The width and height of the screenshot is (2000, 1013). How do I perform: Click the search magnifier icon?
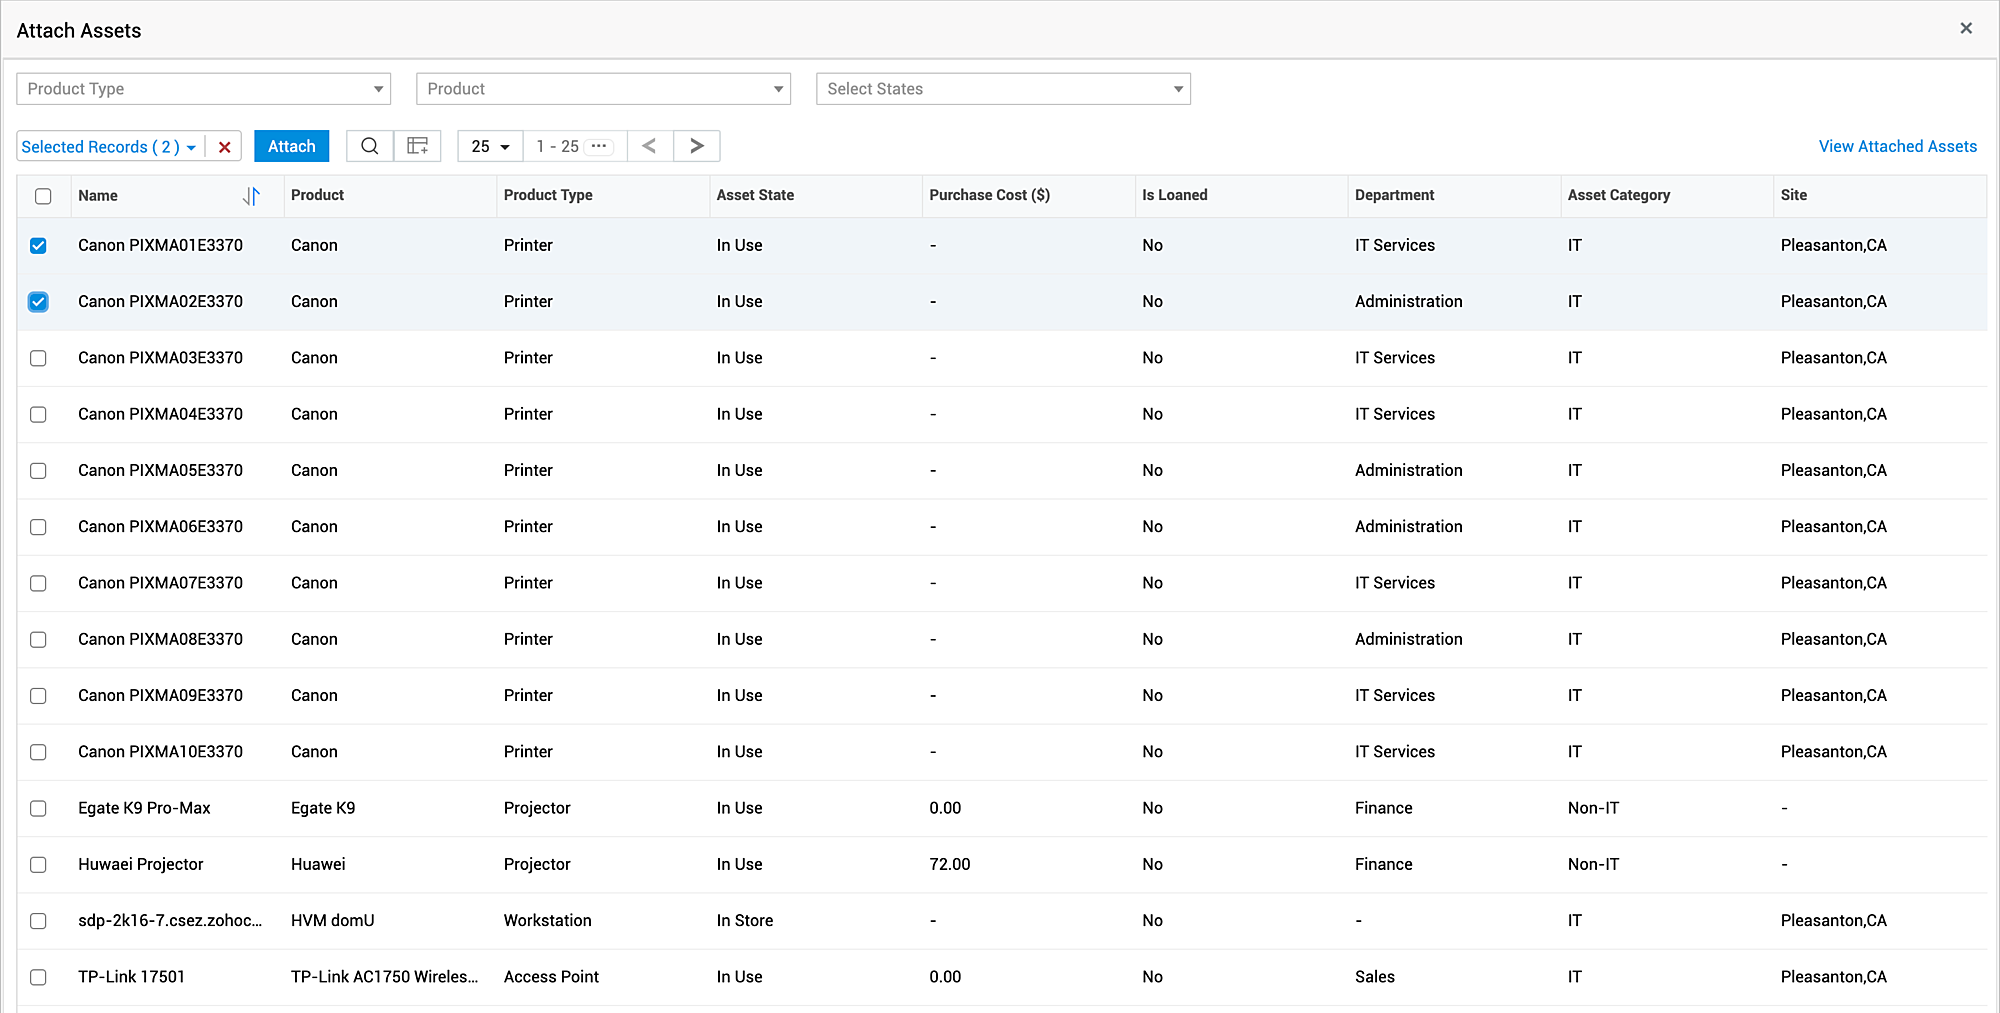(x=369, y=146)
